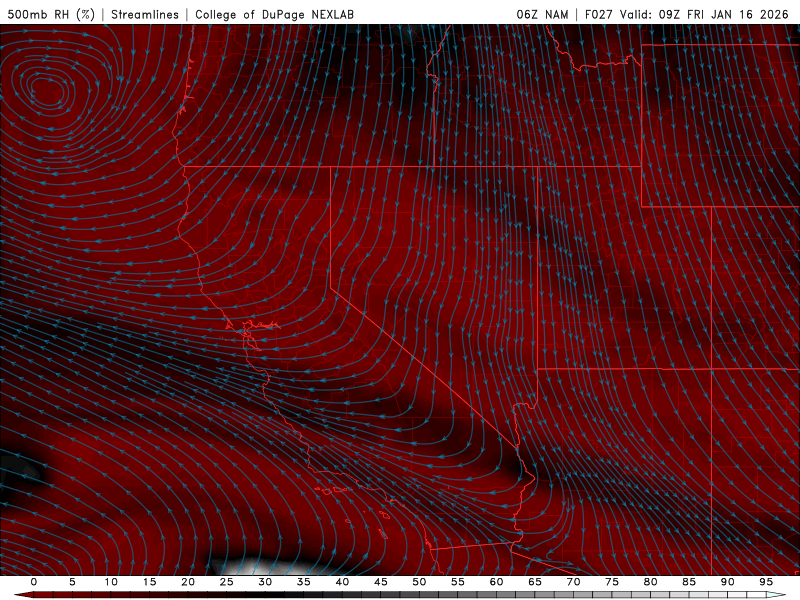Image resolution: width=800 pixels, height=600 pixels.
Task: Click the 'F027' forecast hour label
Action: (x=599, y=14)
